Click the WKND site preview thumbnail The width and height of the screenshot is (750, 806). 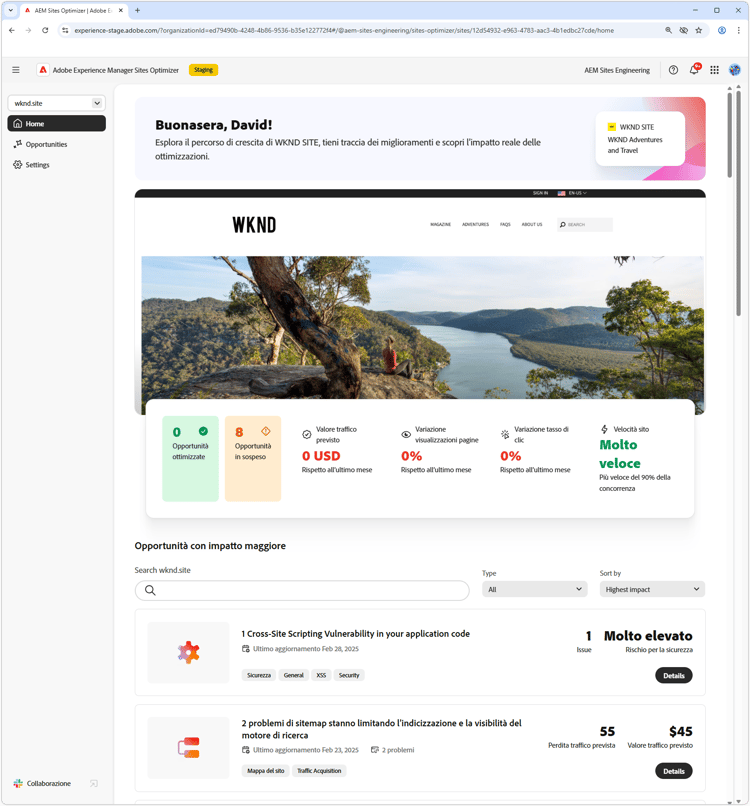click(420, 302)
